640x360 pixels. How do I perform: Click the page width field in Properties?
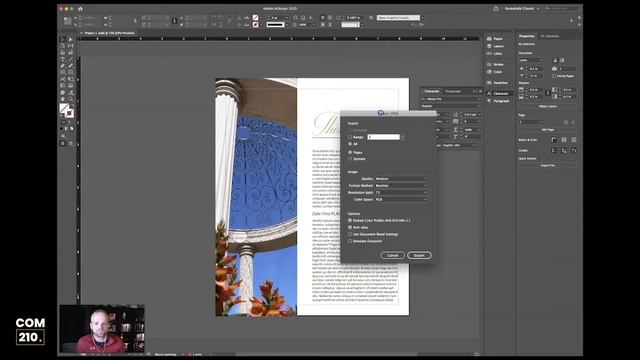pyautogui.click(x=535, y=69)
